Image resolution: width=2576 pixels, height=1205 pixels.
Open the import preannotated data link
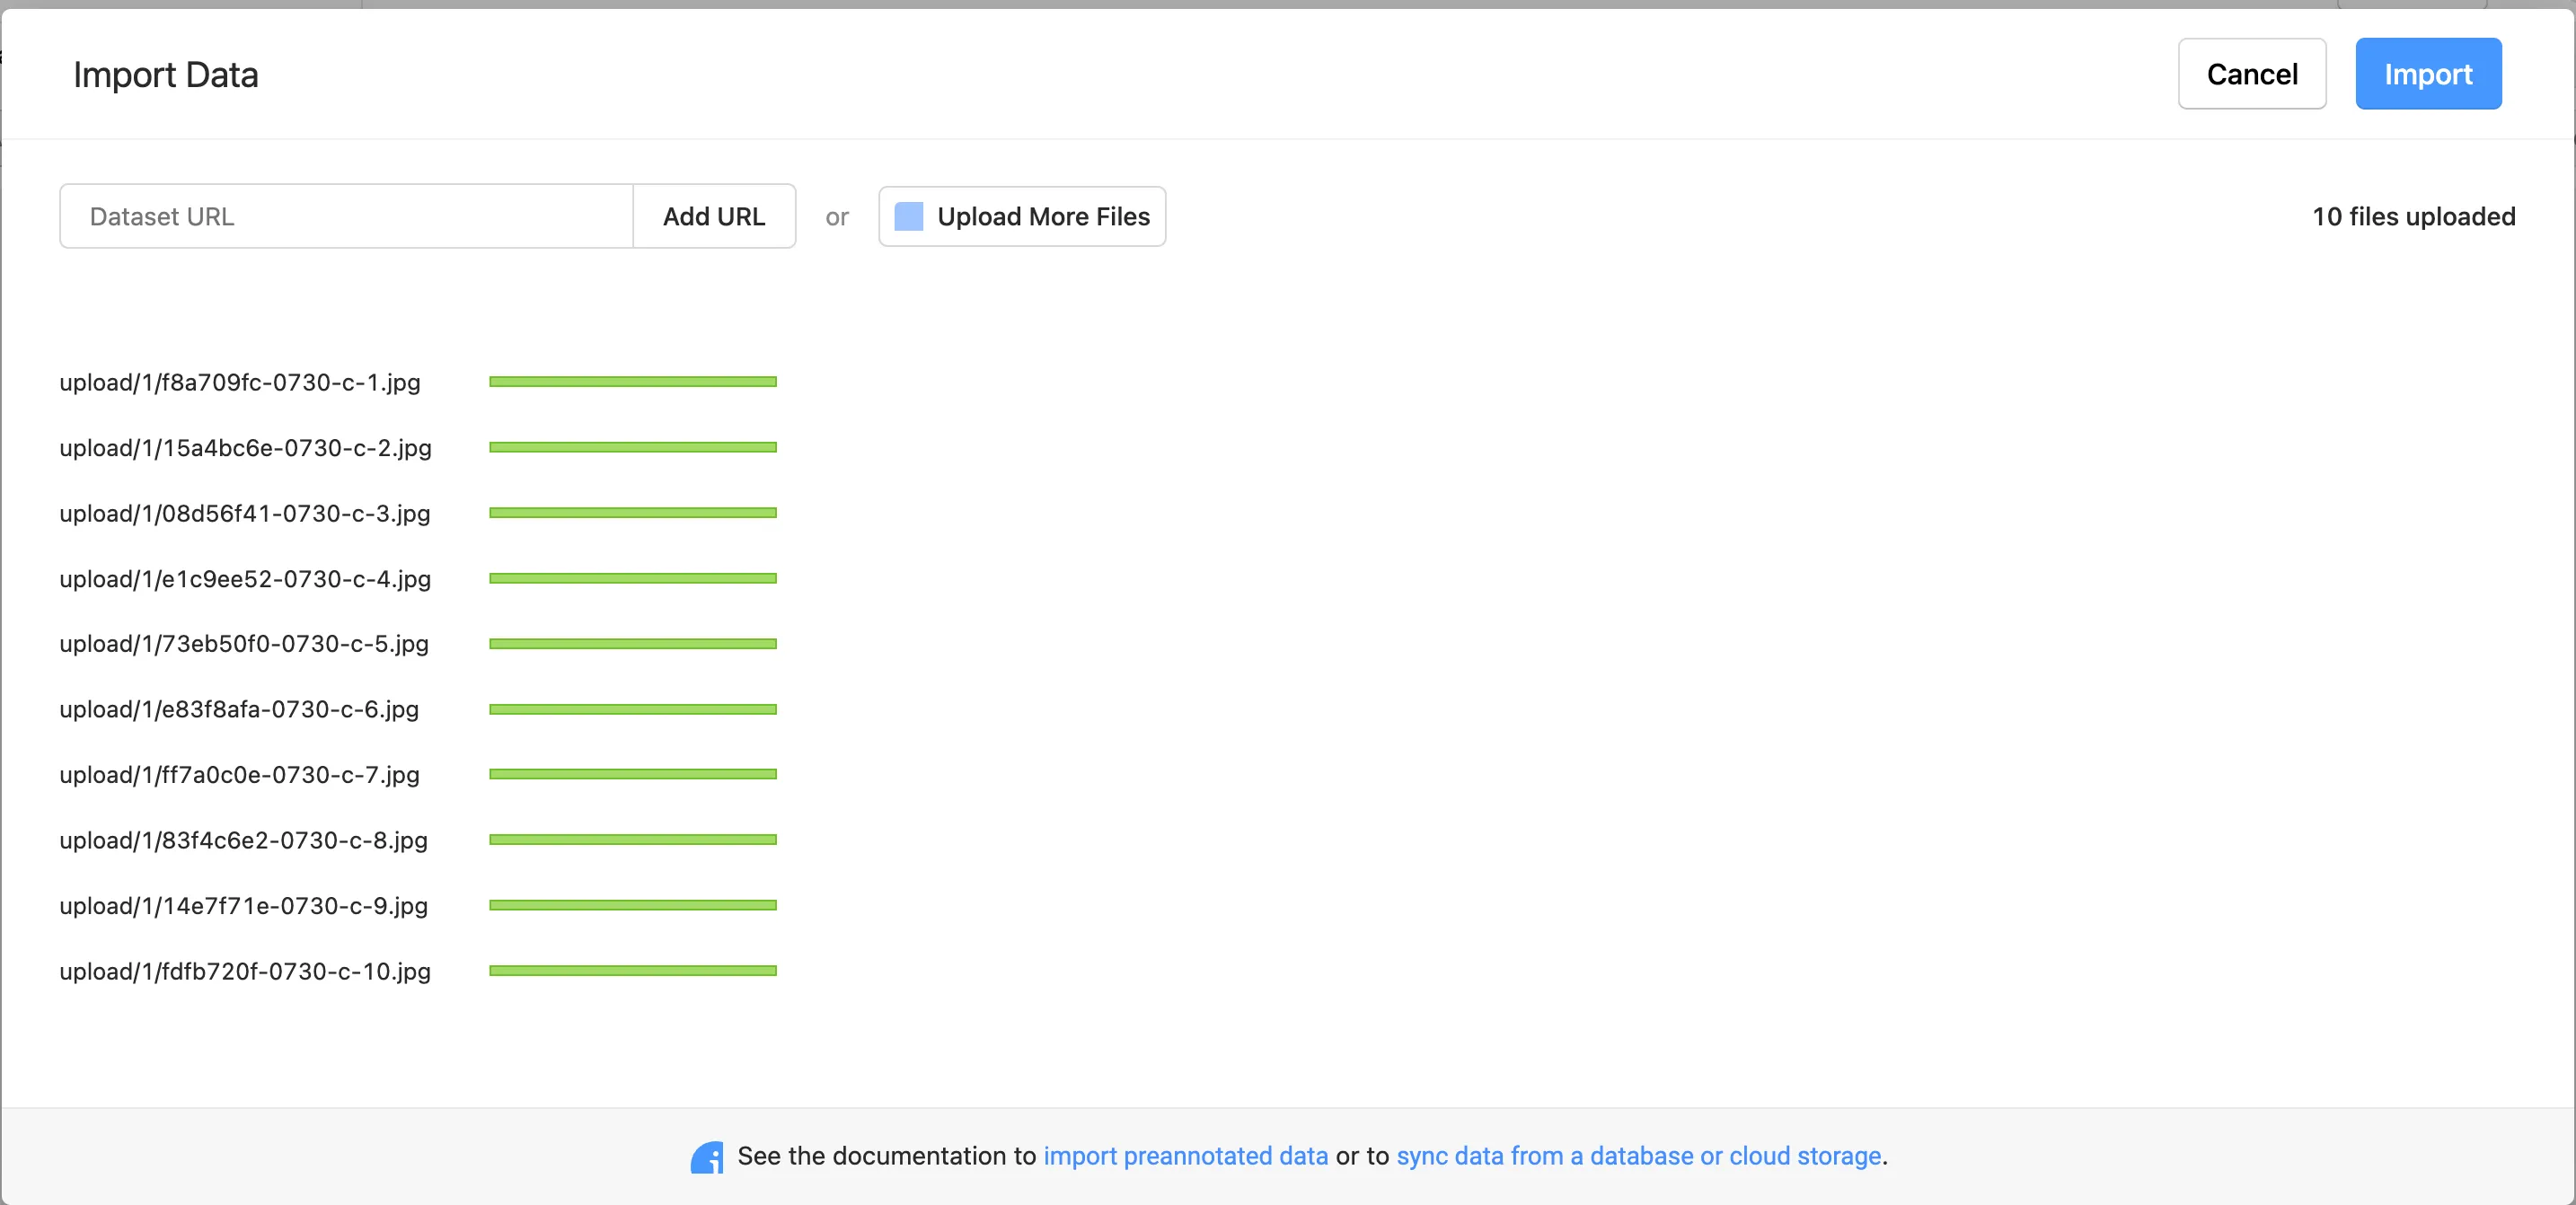coord(1185,1156)
